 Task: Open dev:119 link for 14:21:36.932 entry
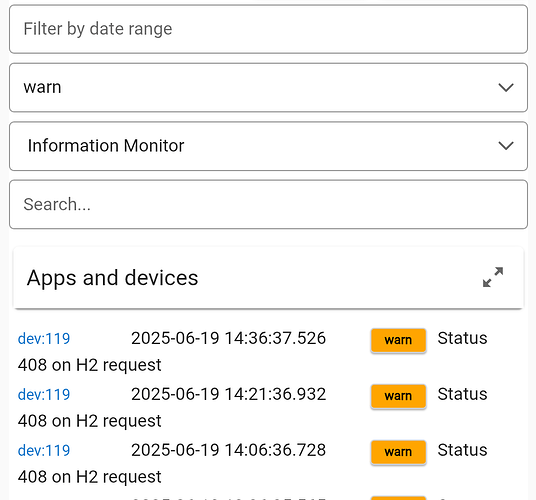(x=44, y=395)
